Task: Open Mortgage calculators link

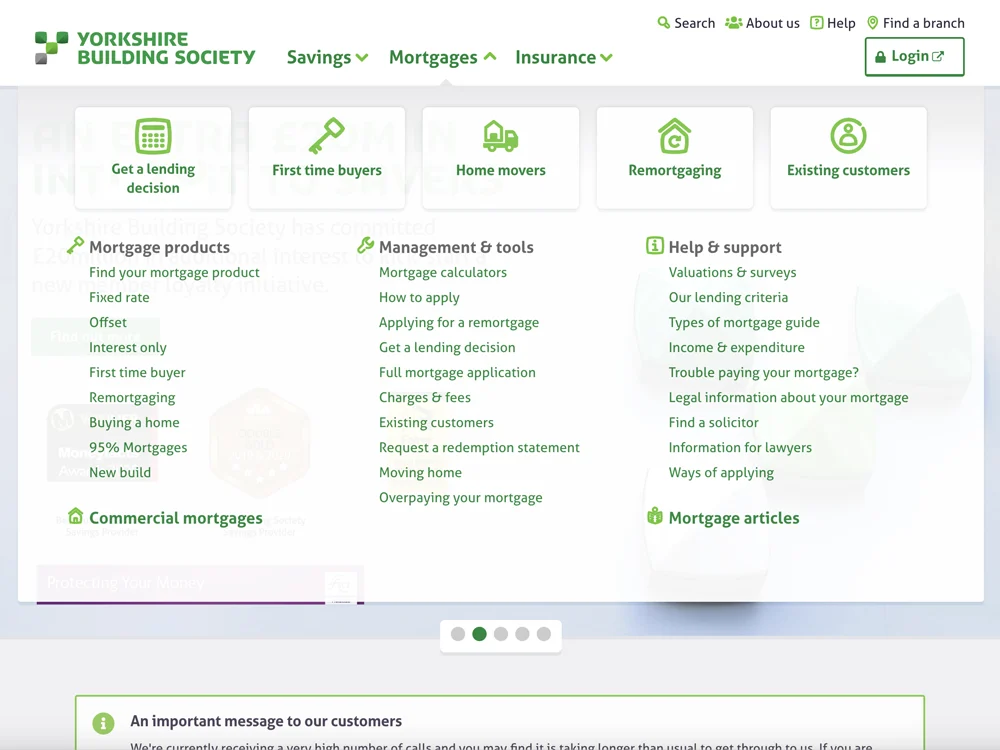Action: point(443,272)
